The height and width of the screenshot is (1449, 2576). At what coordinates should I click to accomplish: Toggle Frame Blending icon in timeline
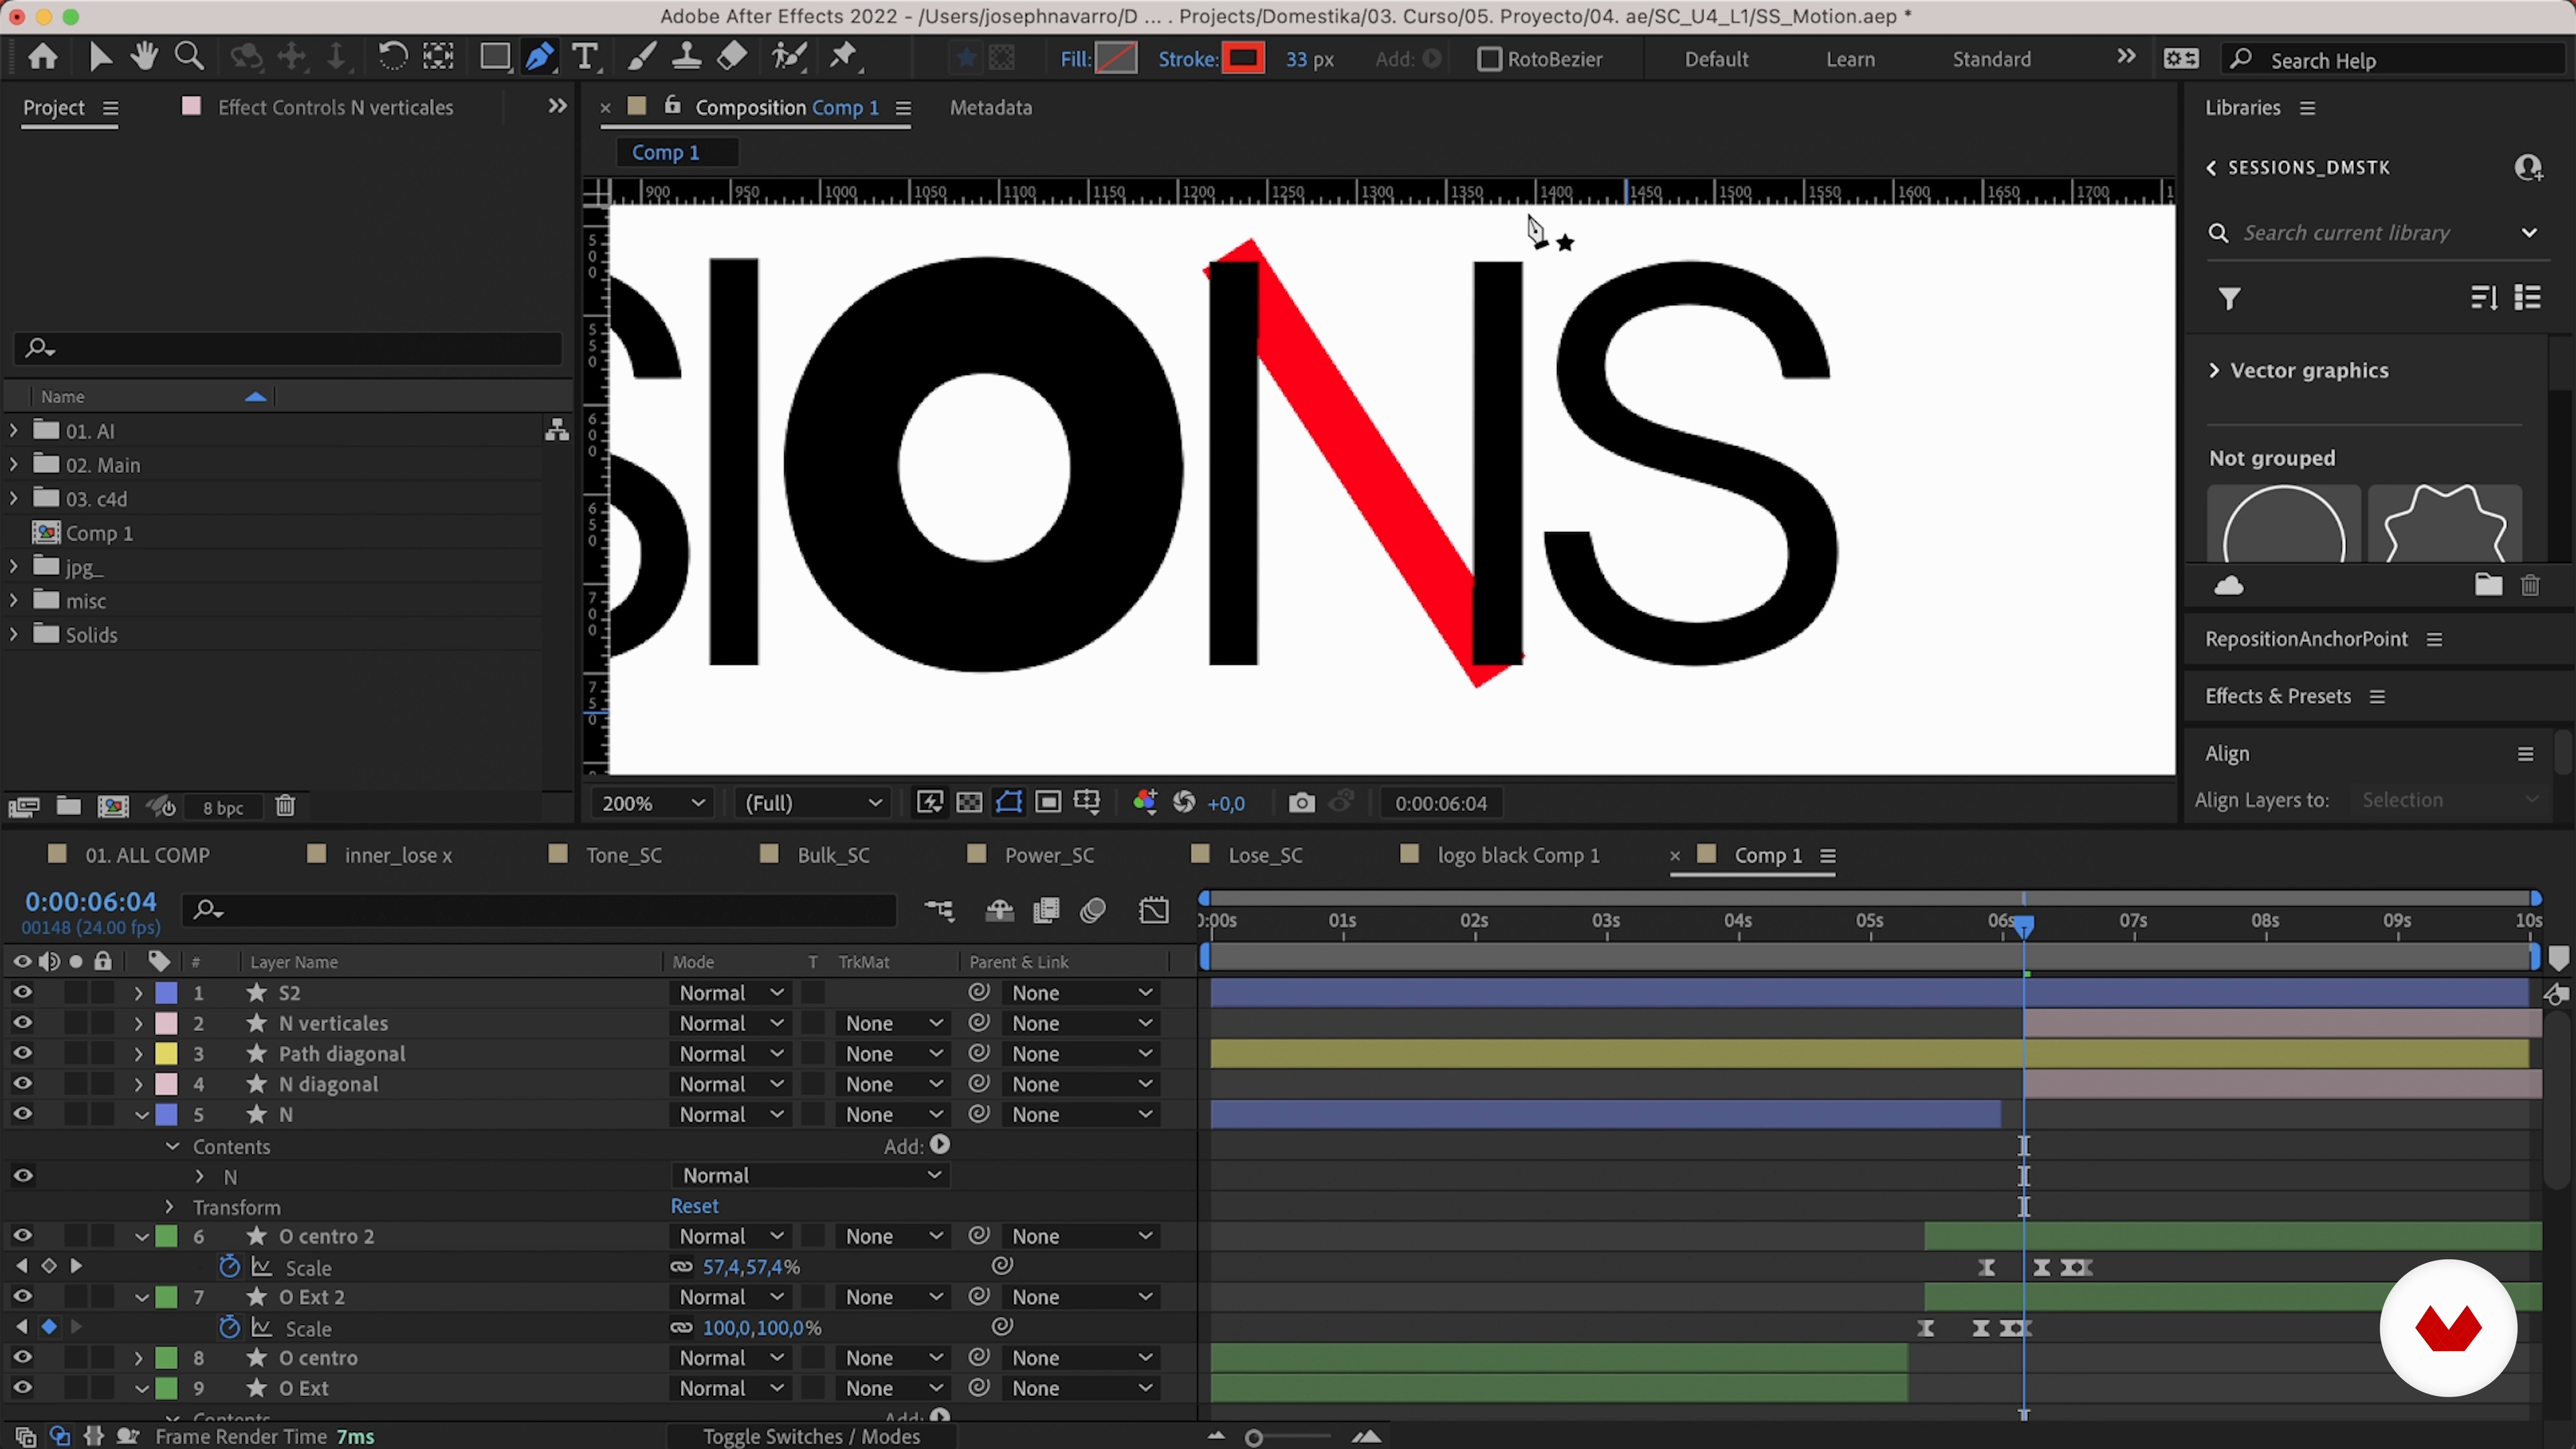click(x=1047, y=911)
